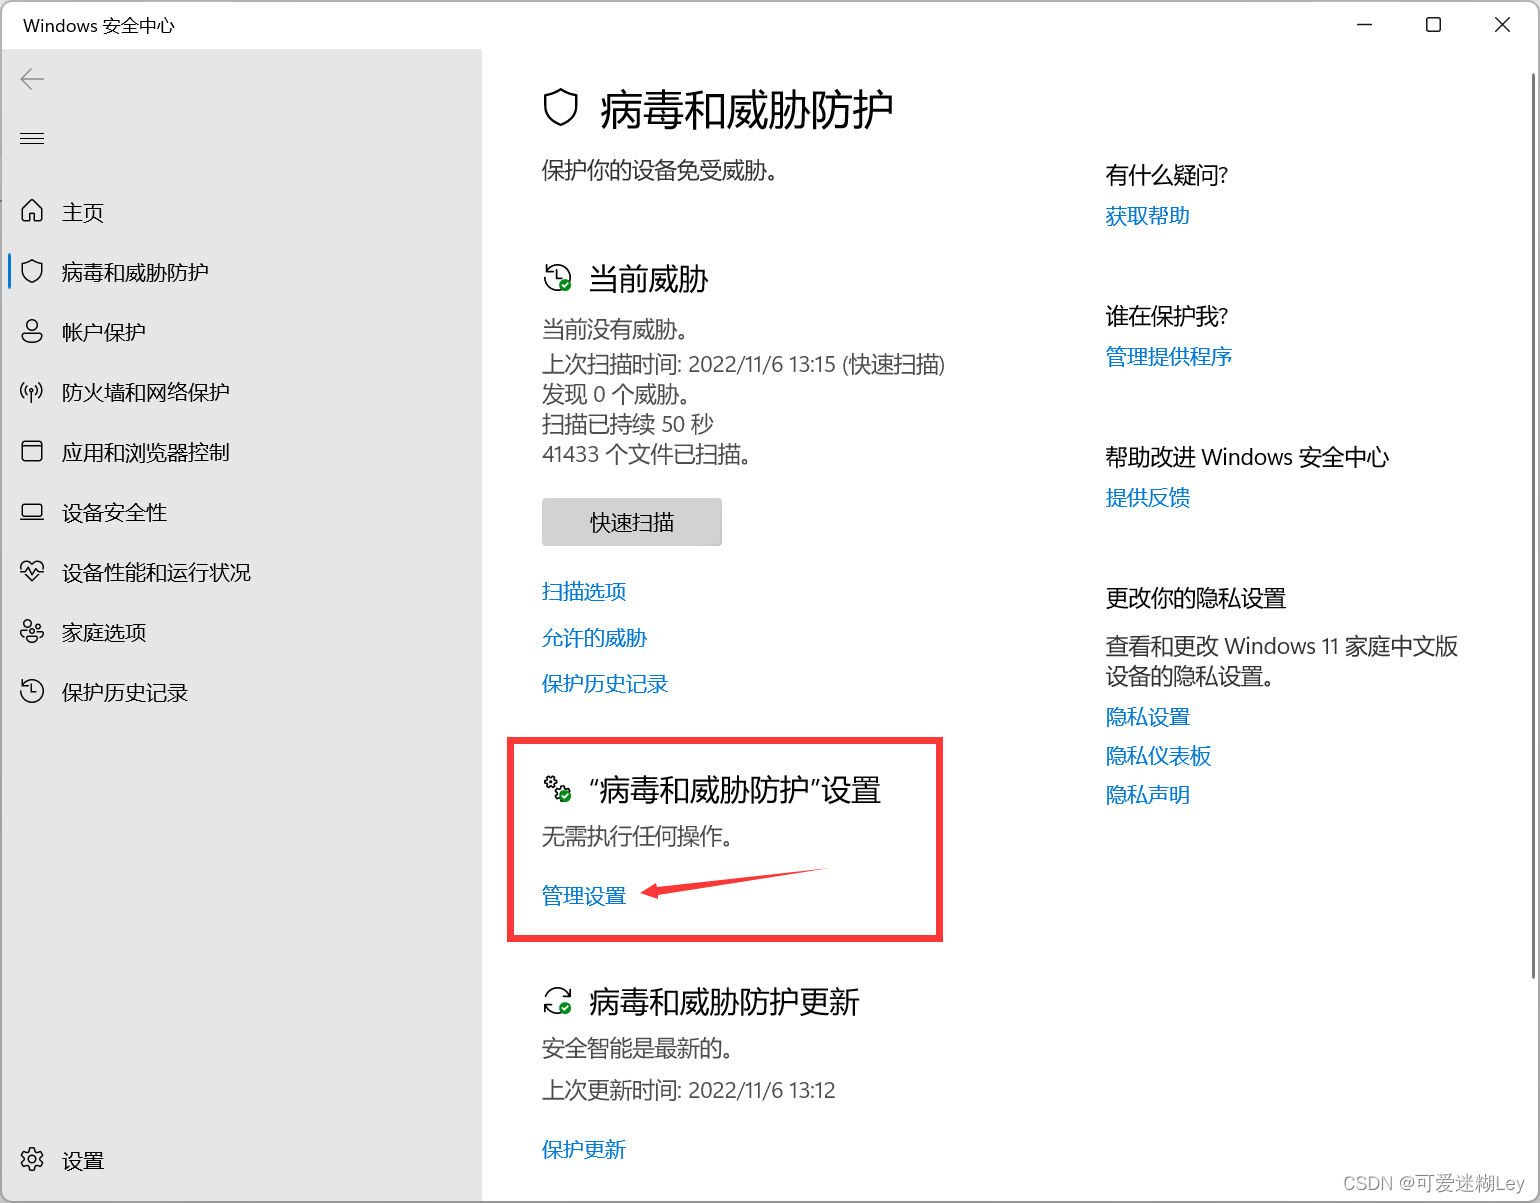Click the antenna icon beside 防火墙和网络保护

(x=32, y=391)
